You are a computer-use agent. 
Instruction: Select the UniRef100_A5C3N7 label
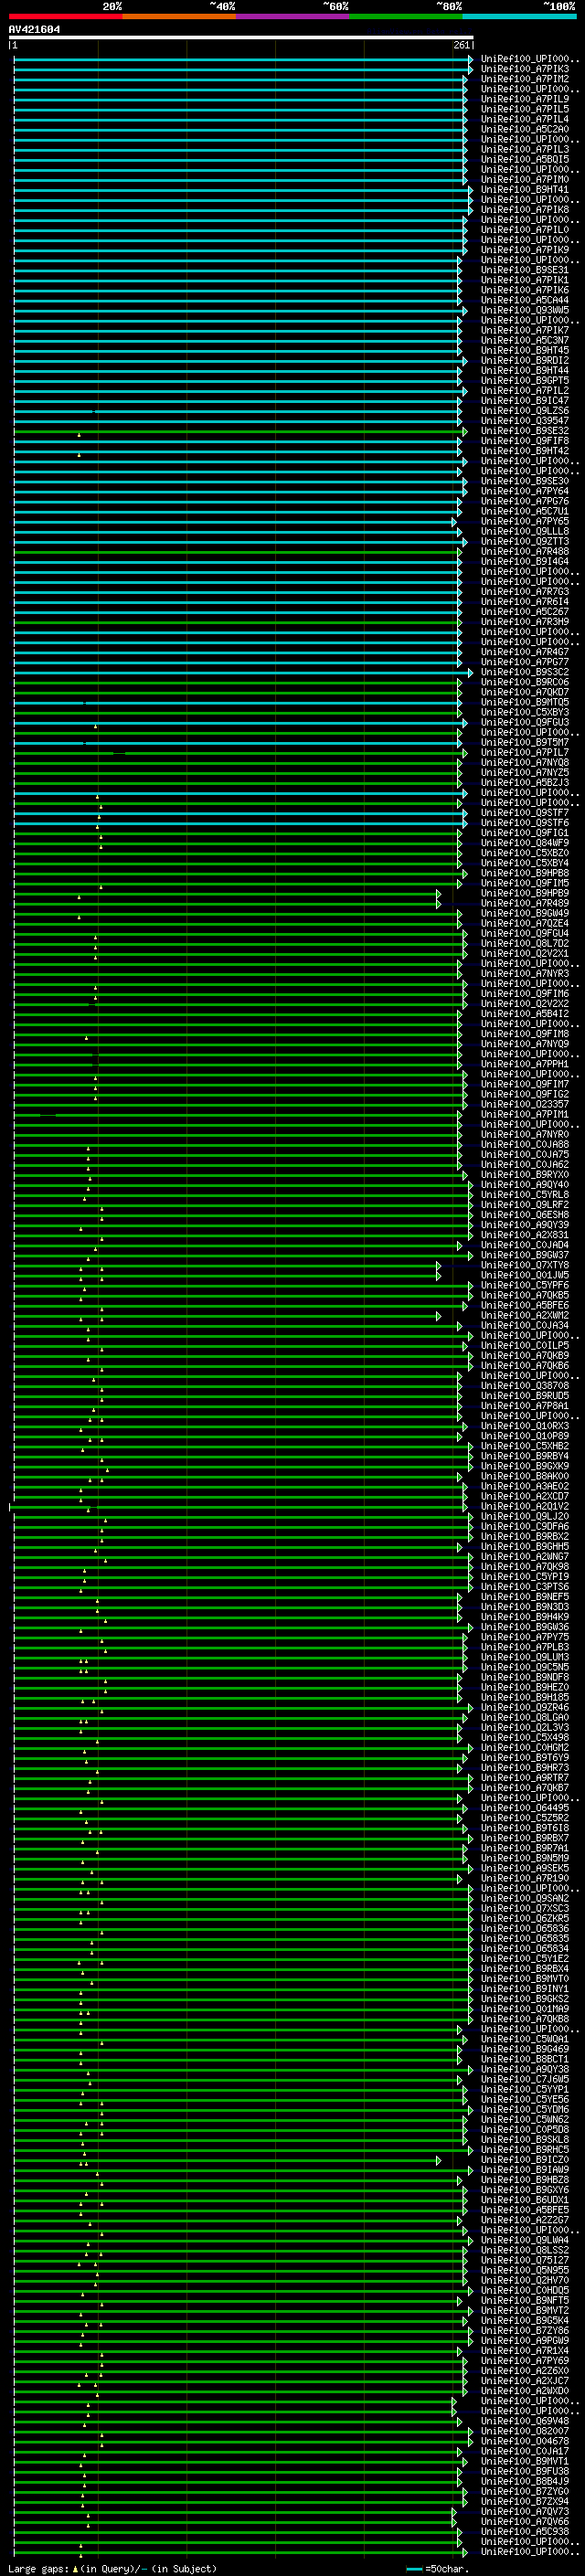525,340
